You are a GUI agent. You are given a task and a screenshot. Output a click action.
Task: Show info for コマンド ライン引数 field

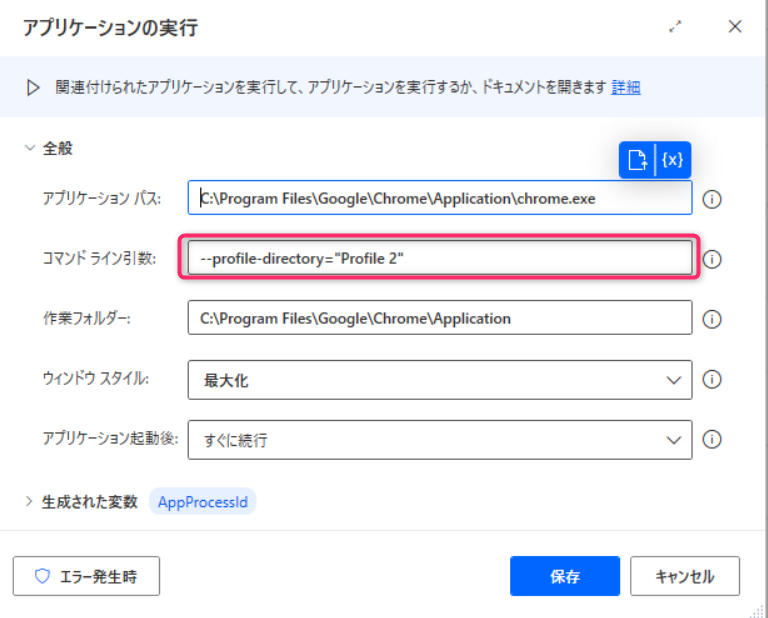[712, 259]
